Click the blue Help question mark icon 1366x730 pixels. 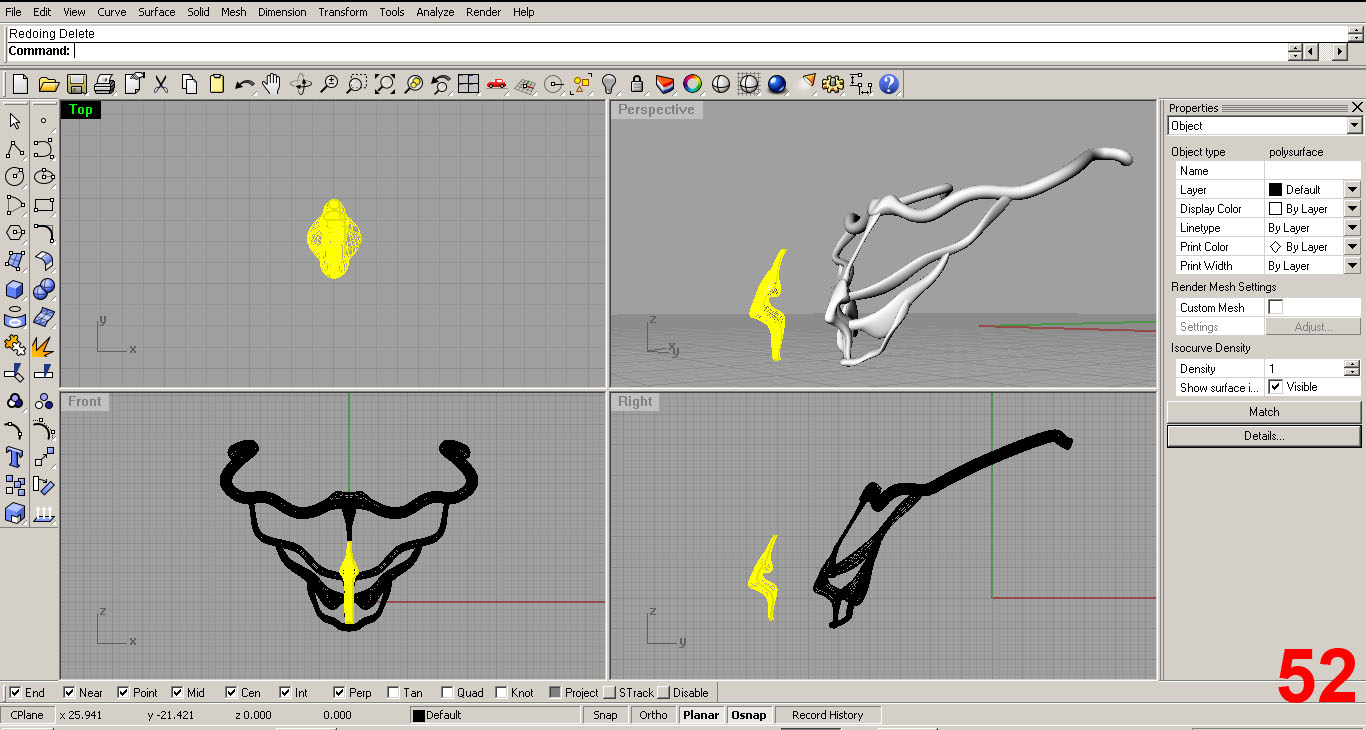tap(889, 84)
